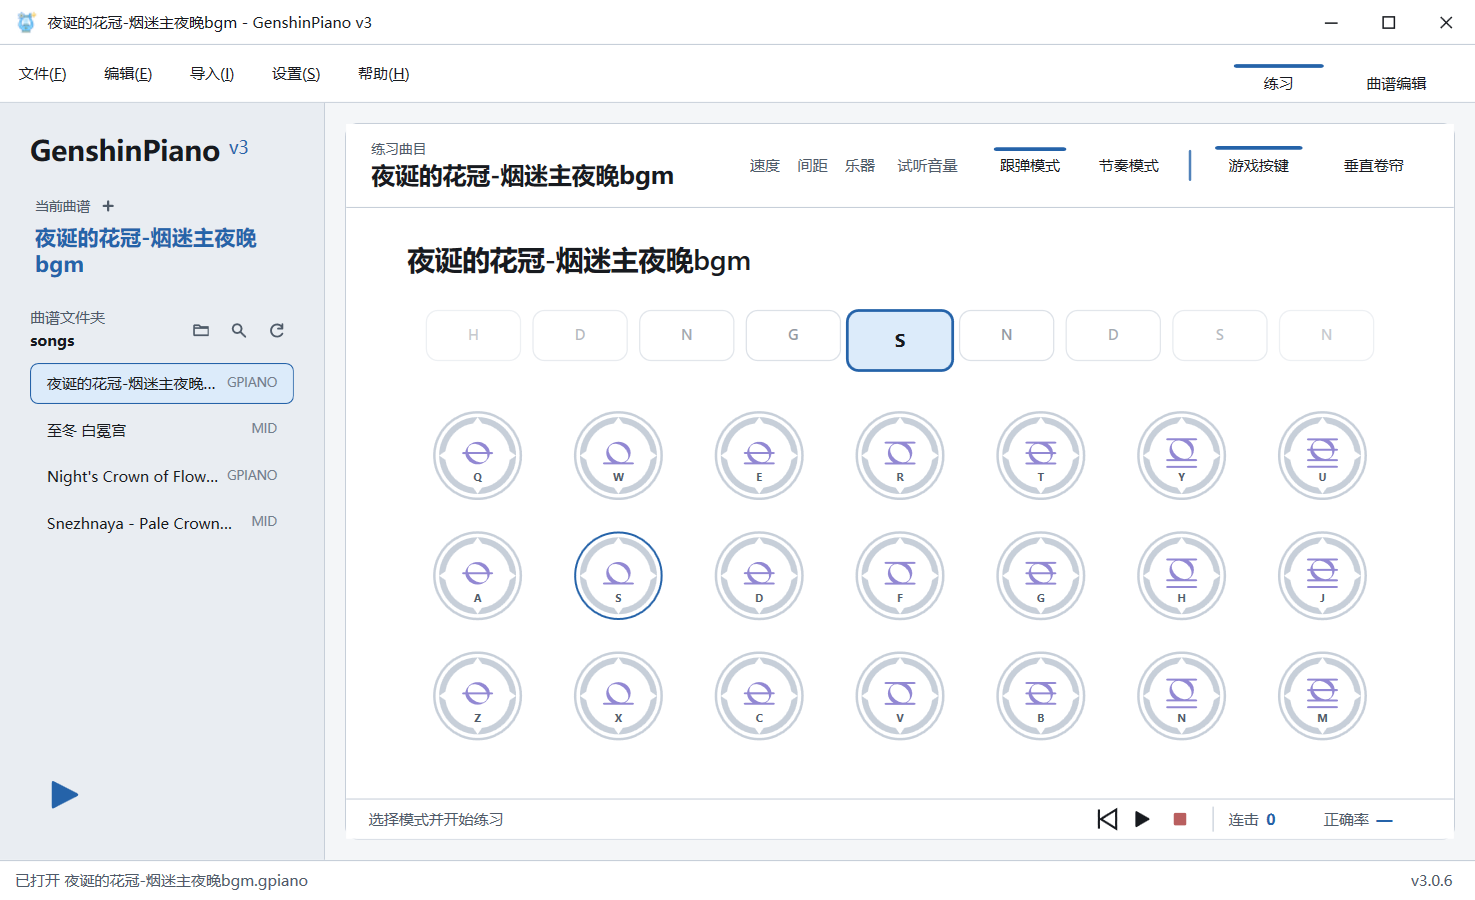
Task: Tap the Z note key
Action: click(478, 696)
